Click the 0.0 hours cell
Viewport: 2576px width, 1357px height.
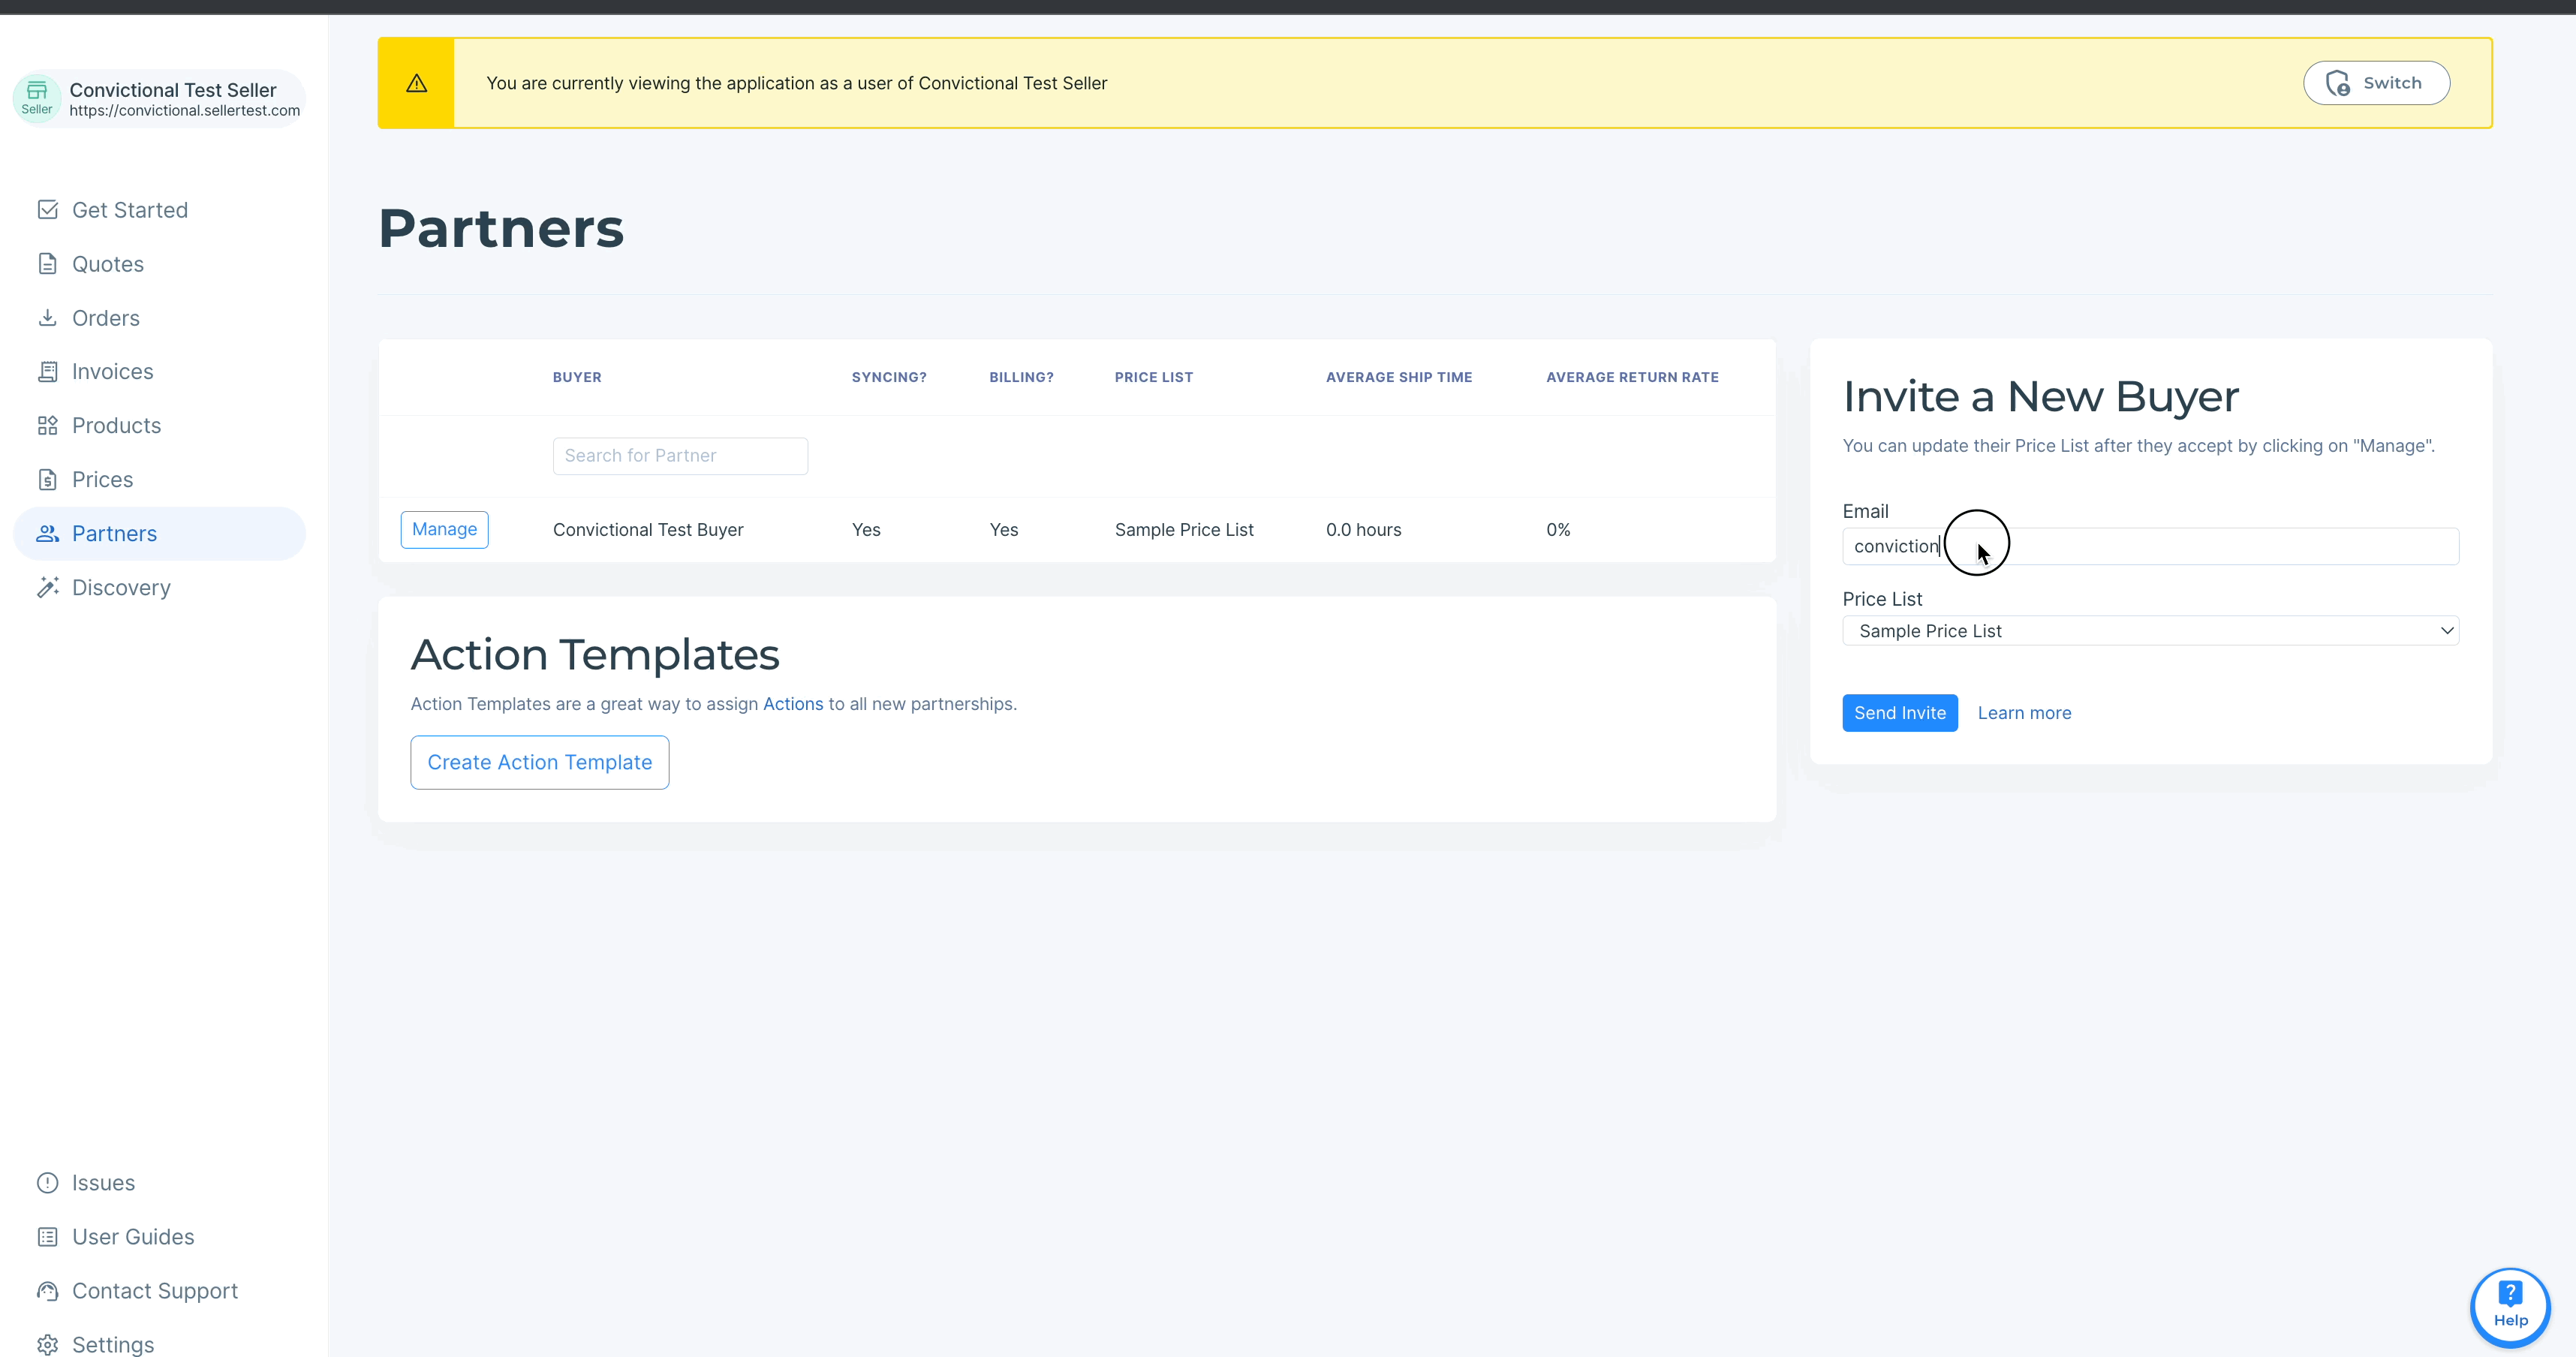point(1364,530)
